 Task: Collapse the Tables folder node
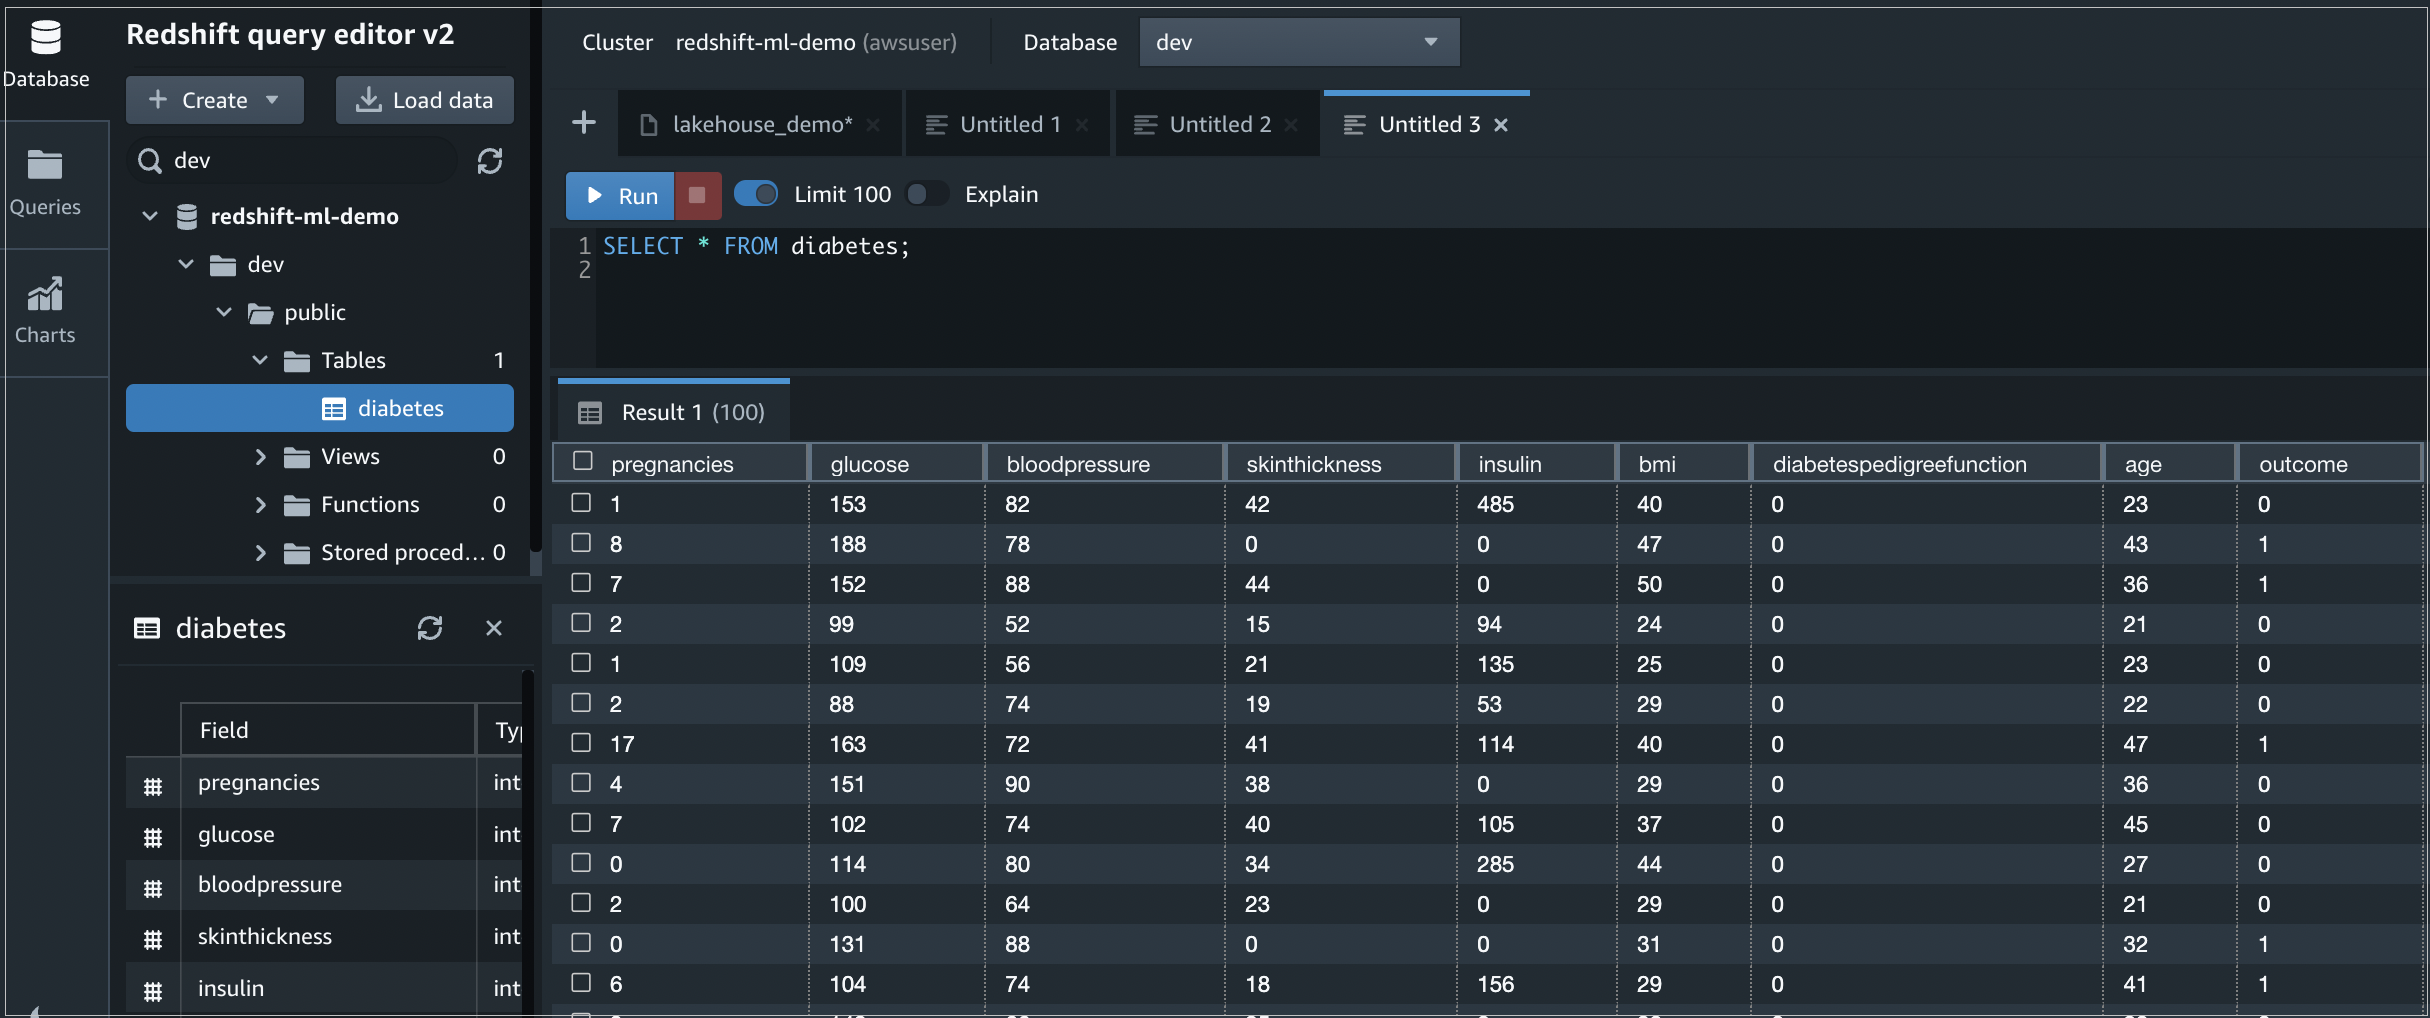[x=260, y=360]
